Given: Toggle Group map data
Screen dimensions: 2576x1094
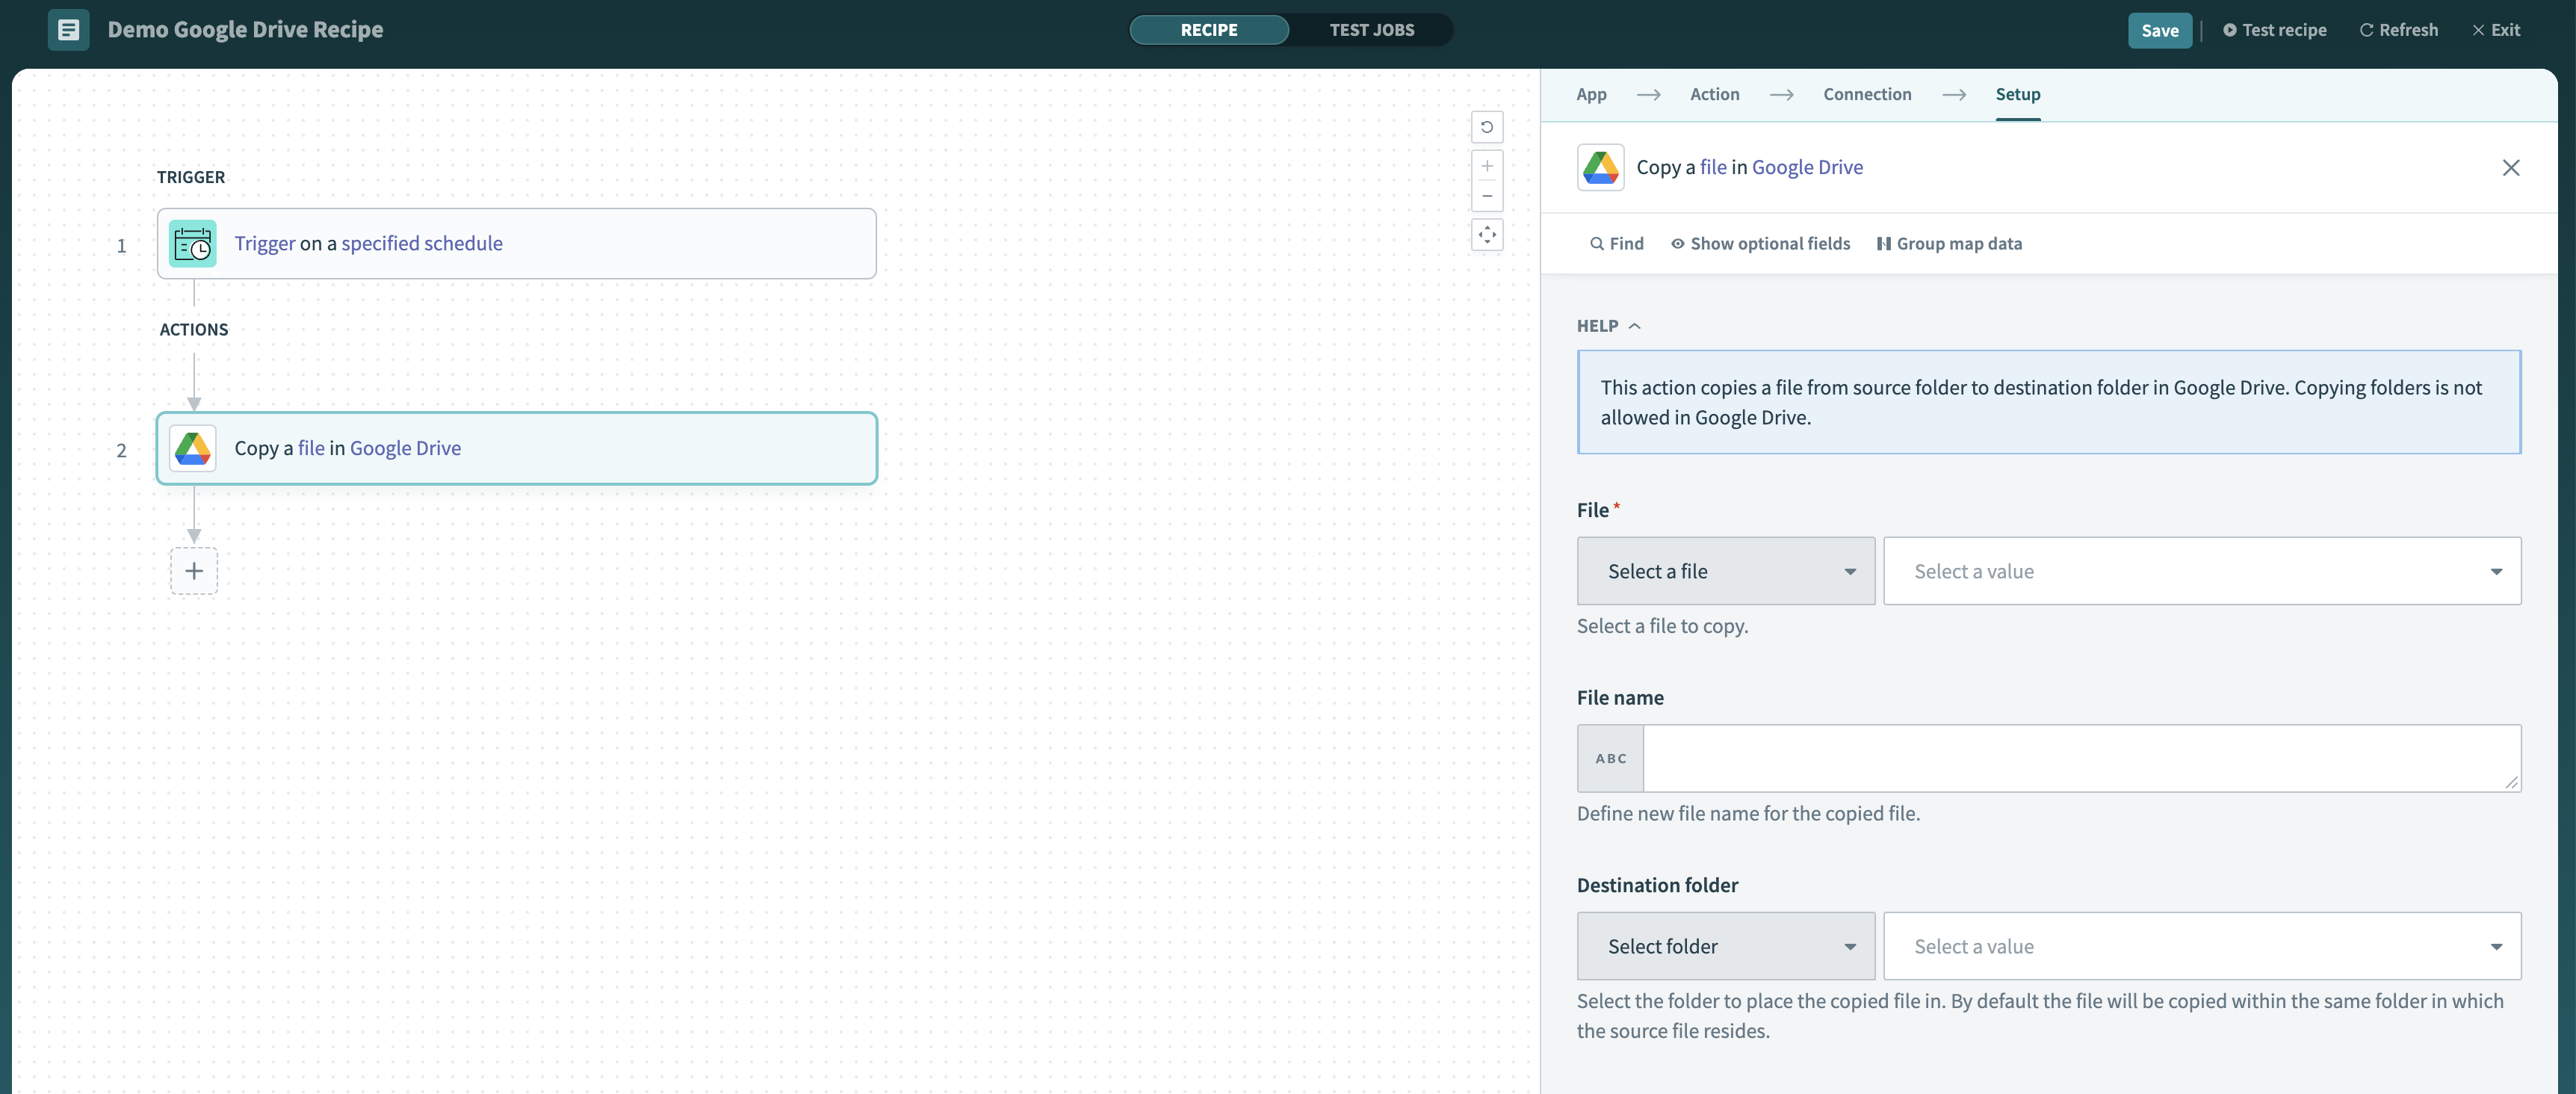Looking at the screenshot, I should coord(1949,244).
